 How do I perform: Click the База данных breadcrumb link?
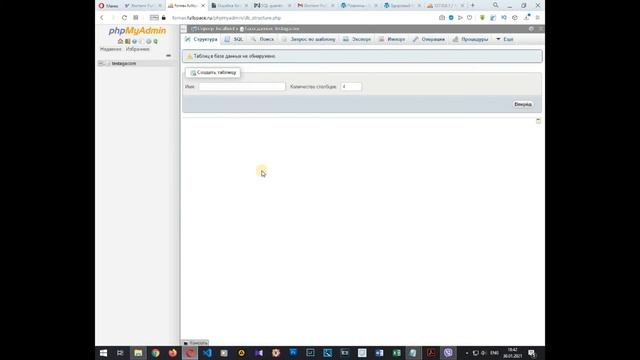[270, 29]
